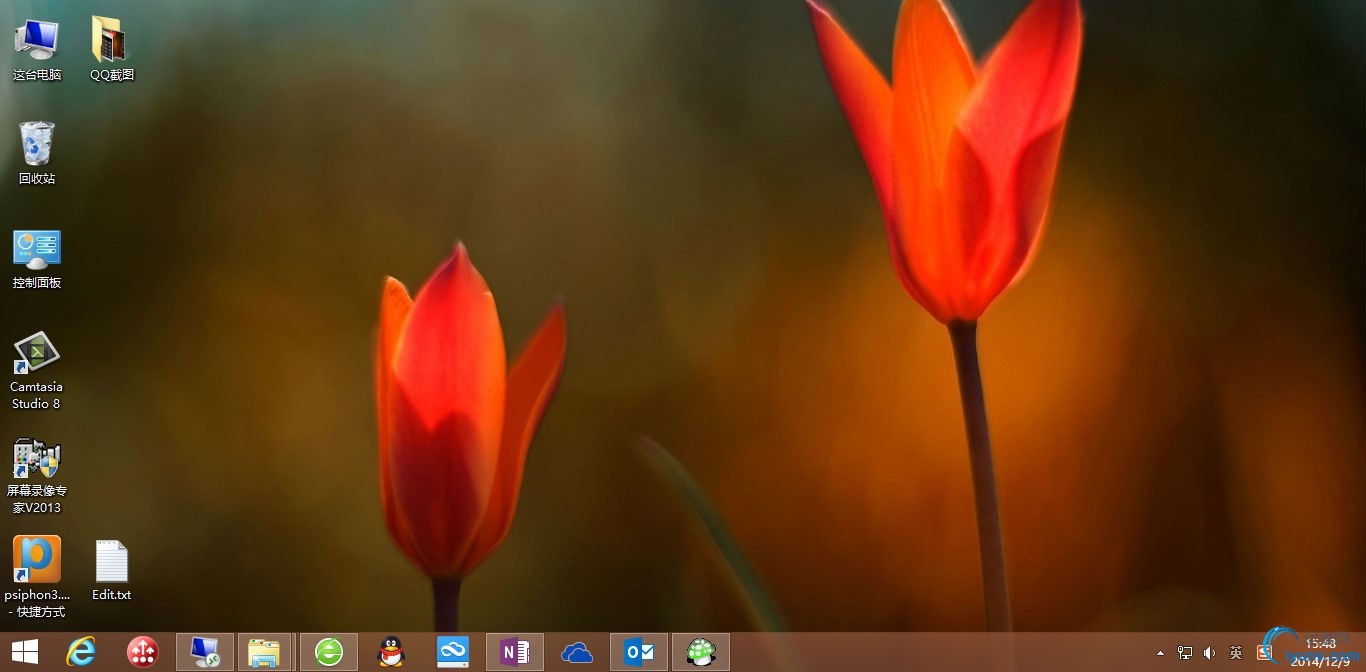This screenshot has height=672, width=1366.
Task: Open QQ penguin taskbar icon
Action: coord(390,653)
